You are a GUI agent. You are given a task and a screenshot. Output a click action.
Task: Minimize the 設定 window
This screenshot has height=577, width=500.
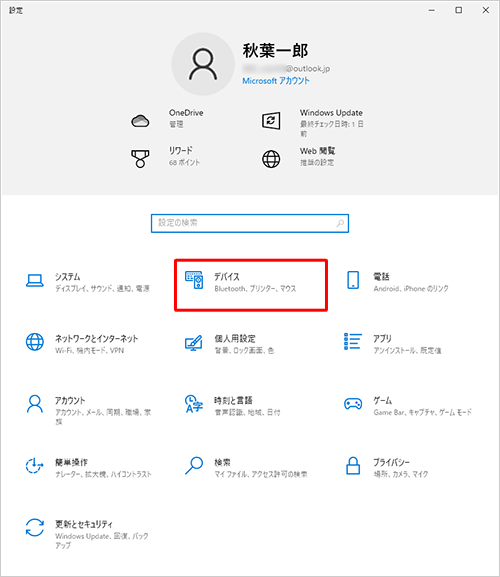tap(432, 10)
